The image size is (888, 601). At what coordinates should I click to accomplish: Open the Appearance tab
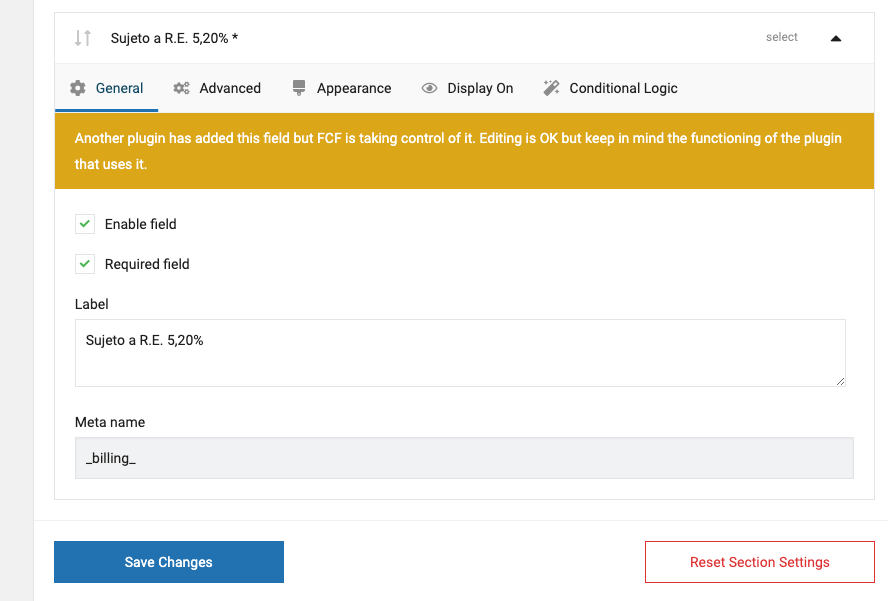[x=341, y=88]
